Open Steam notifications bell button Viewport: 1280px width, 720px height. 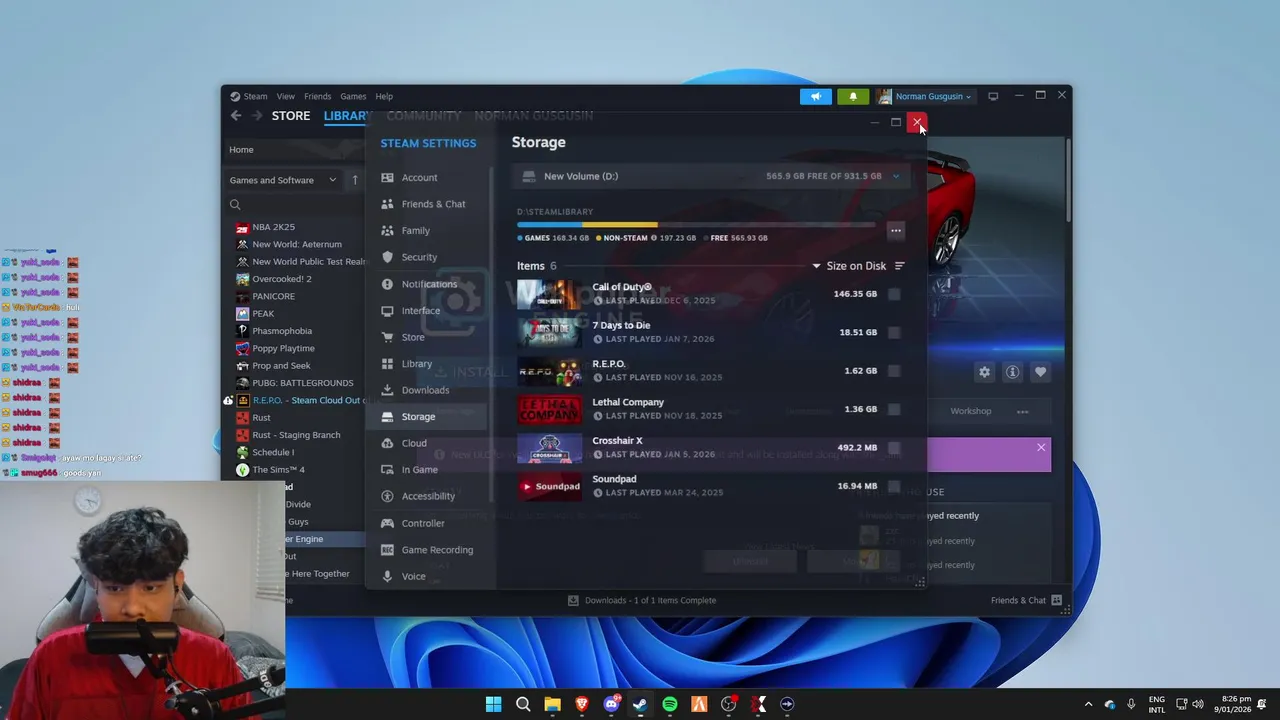pos(853,96)
